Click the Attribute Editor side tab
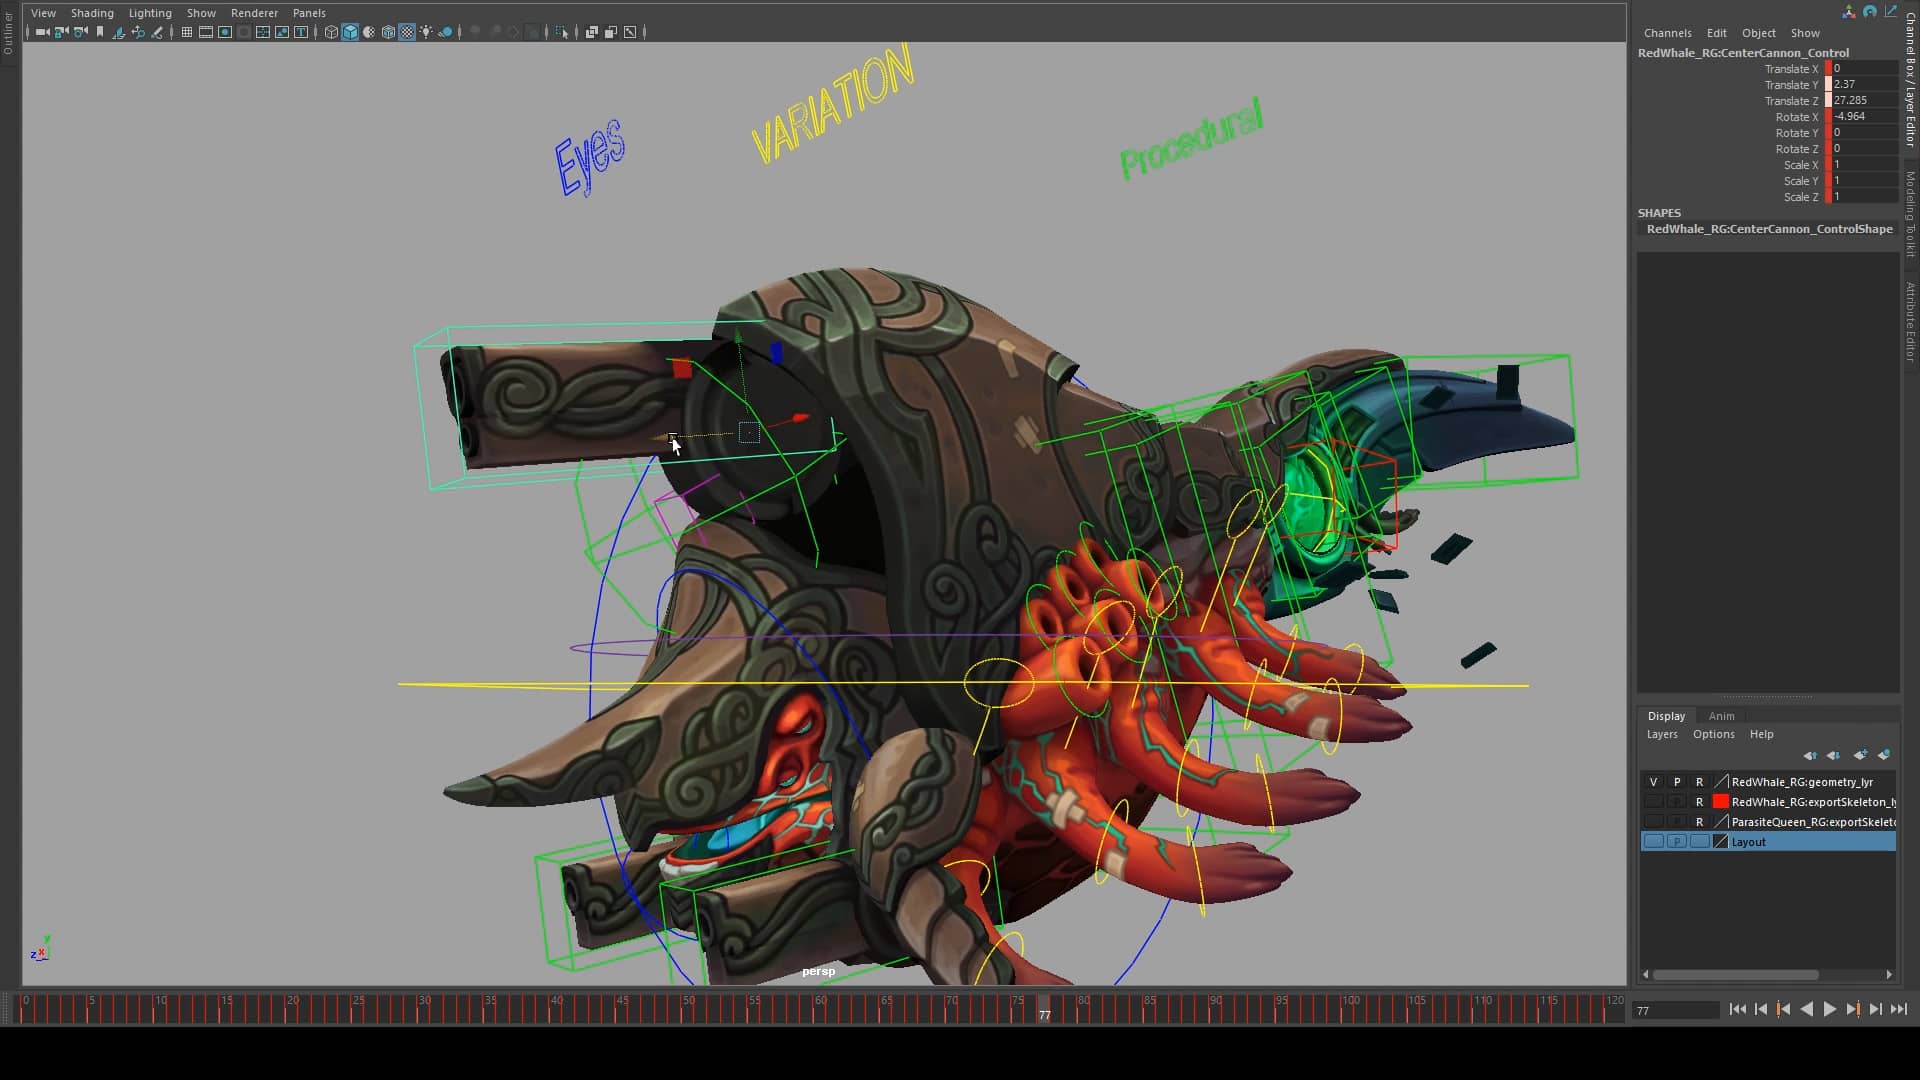The height and width of the screenshot is (1080, 1920). pyautogui.click(x=1910, y=320)
